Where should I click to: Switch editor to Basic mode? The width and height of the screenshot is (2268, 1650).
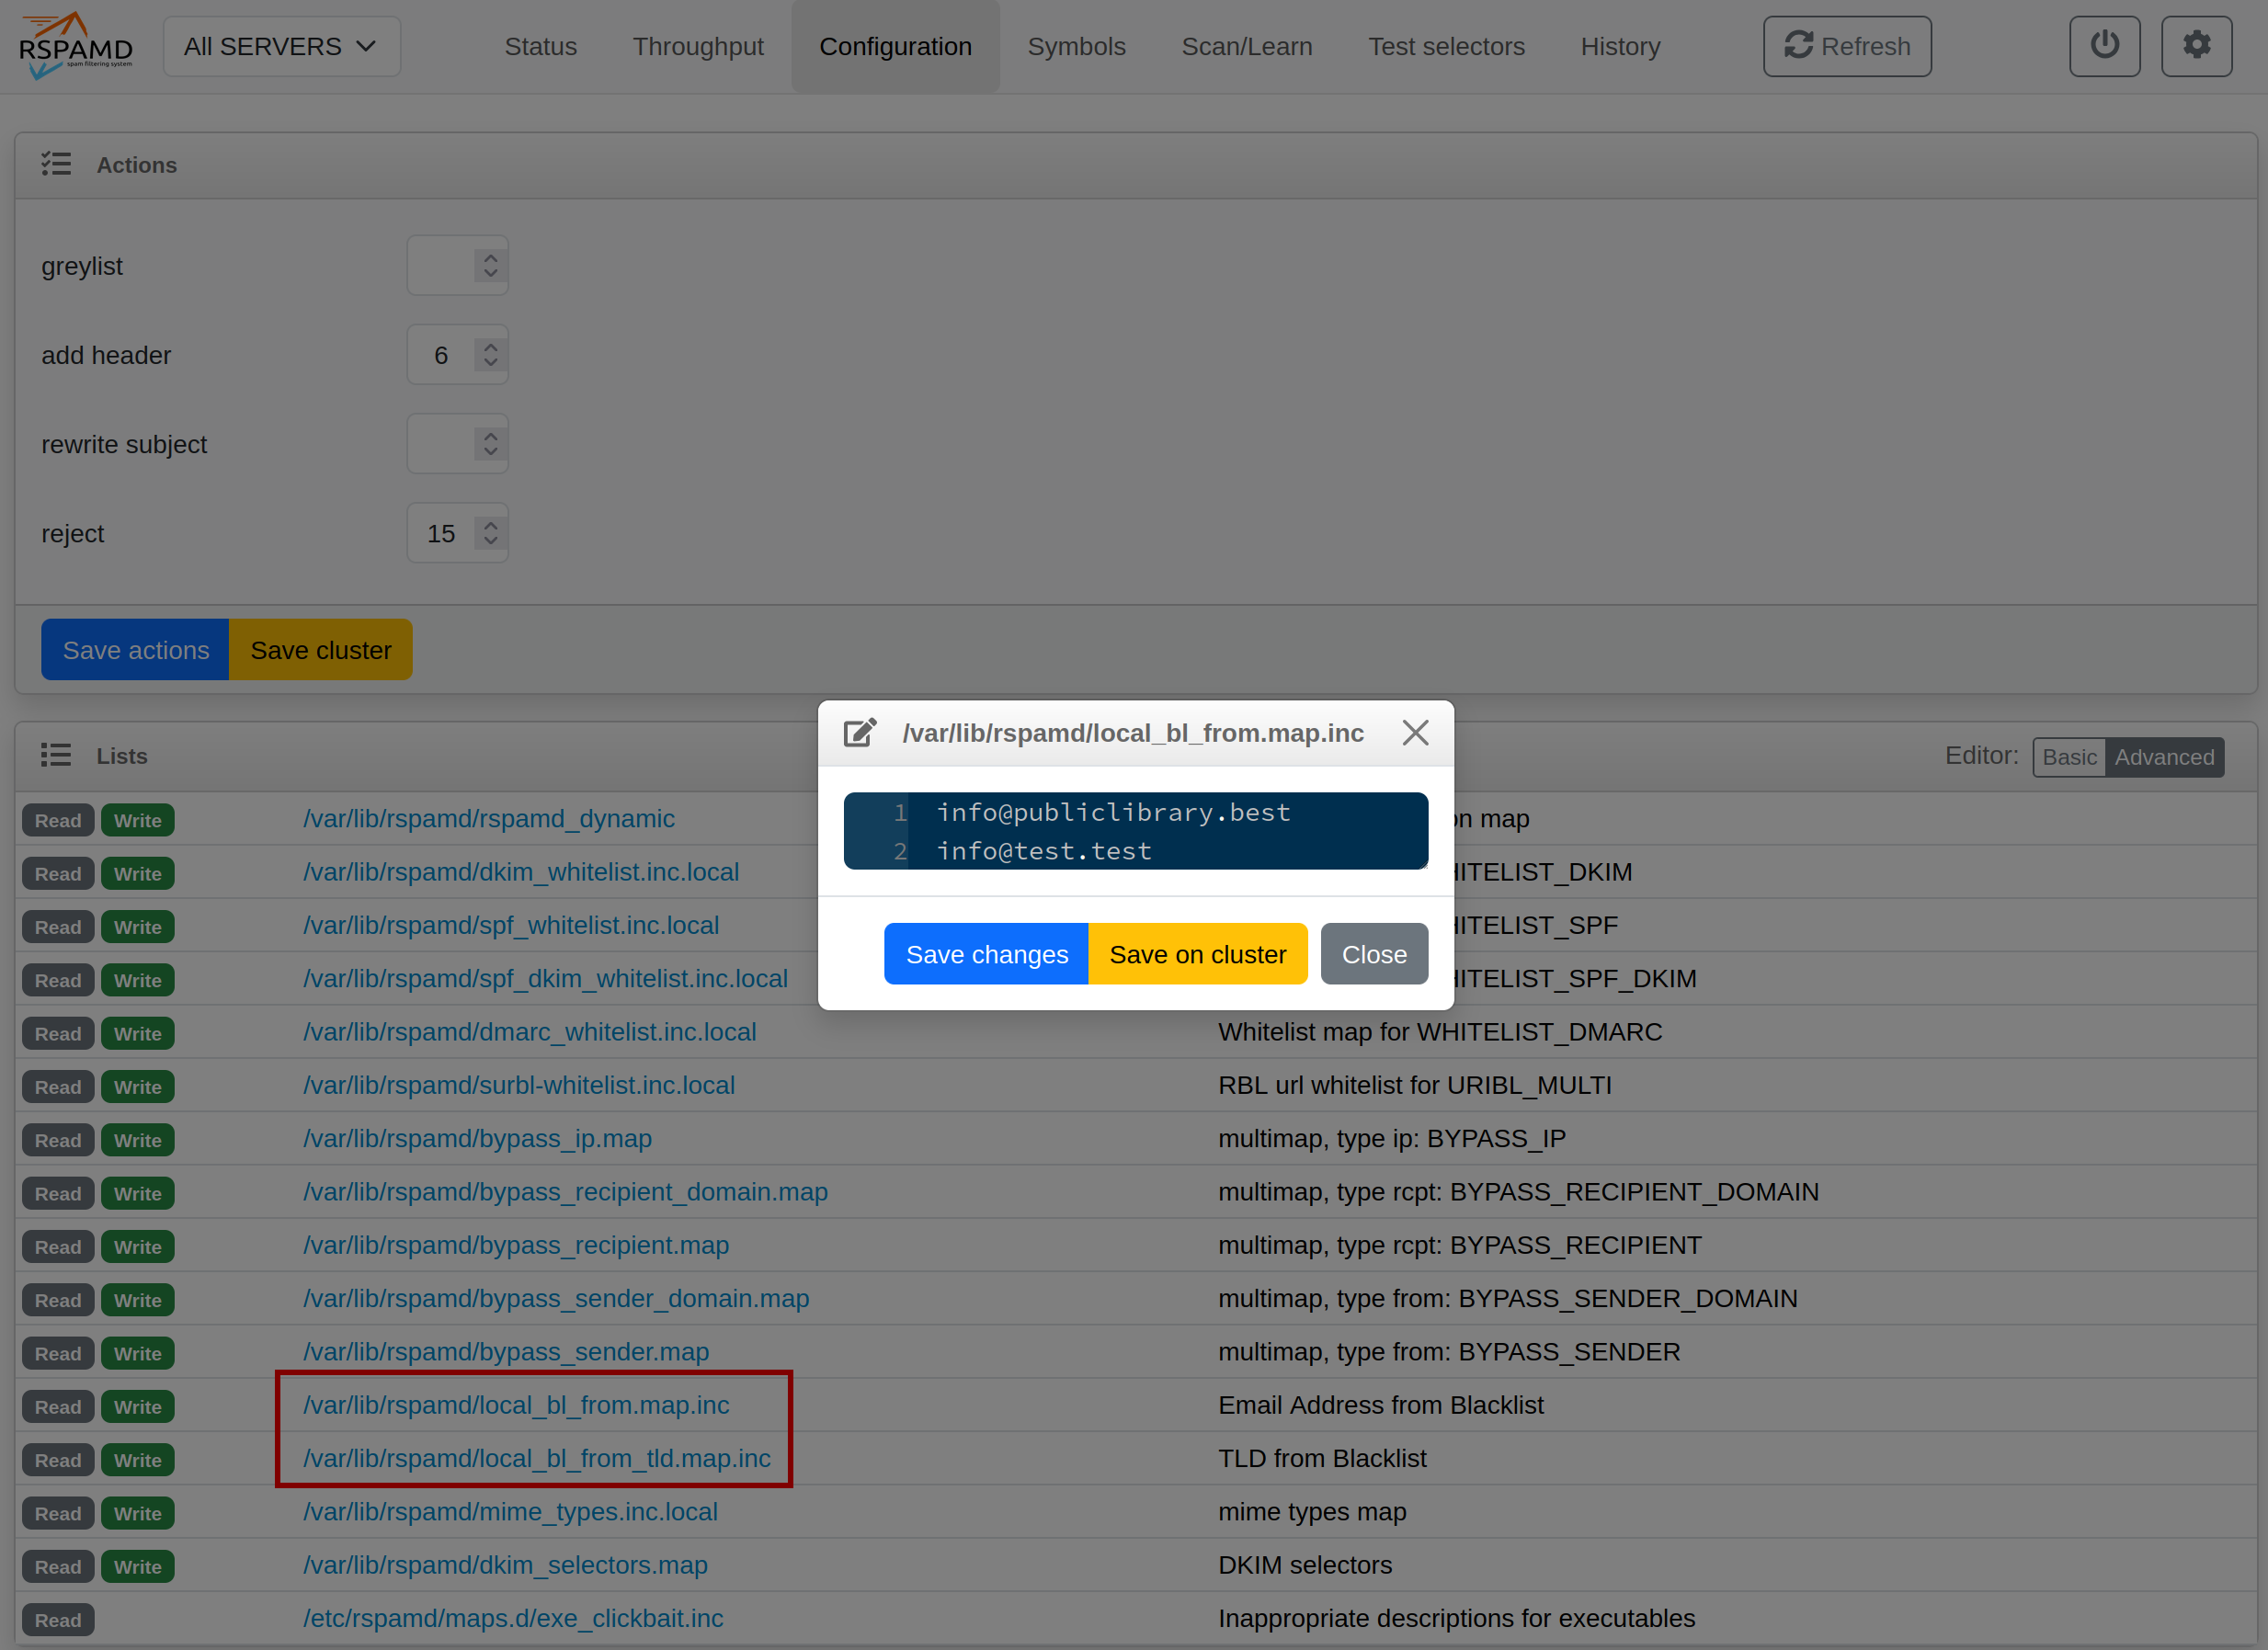click(2068, 757)
